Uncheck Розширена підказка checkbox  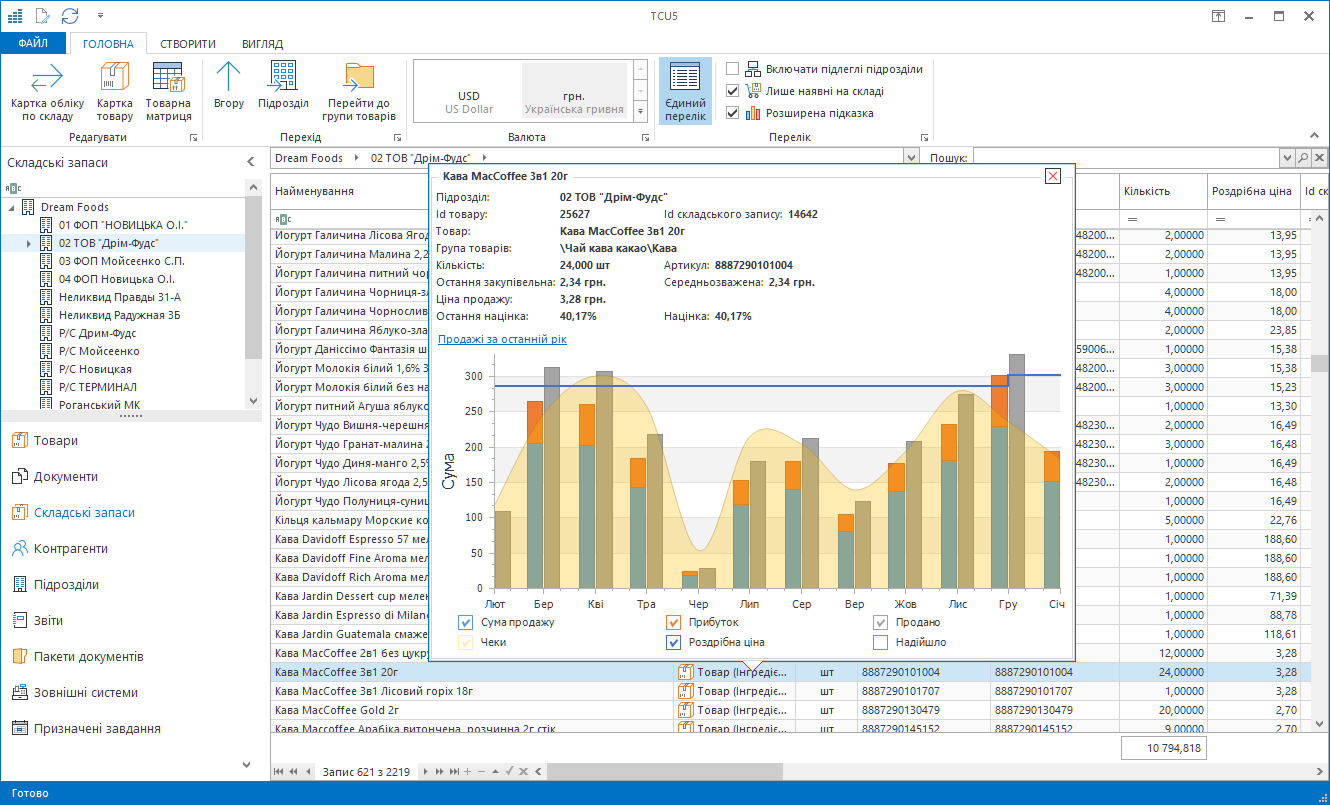[732, 113]
